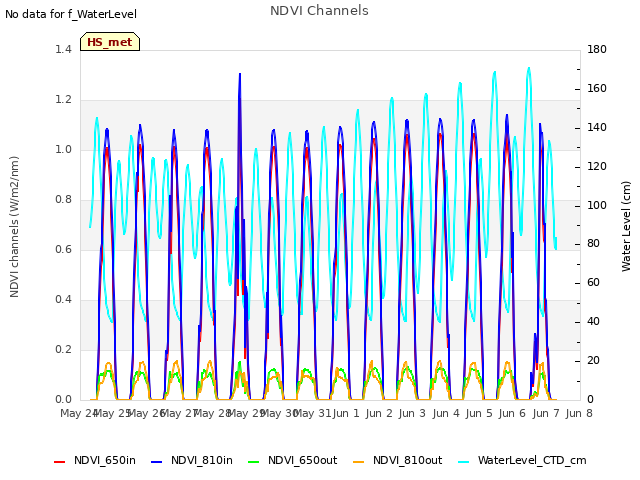Image resolution: width=640 pixels, height=480 pixels.
Task: Click the cyan WaterLevel_CTD_cm legend swatch
Action: tap(463, 462)
